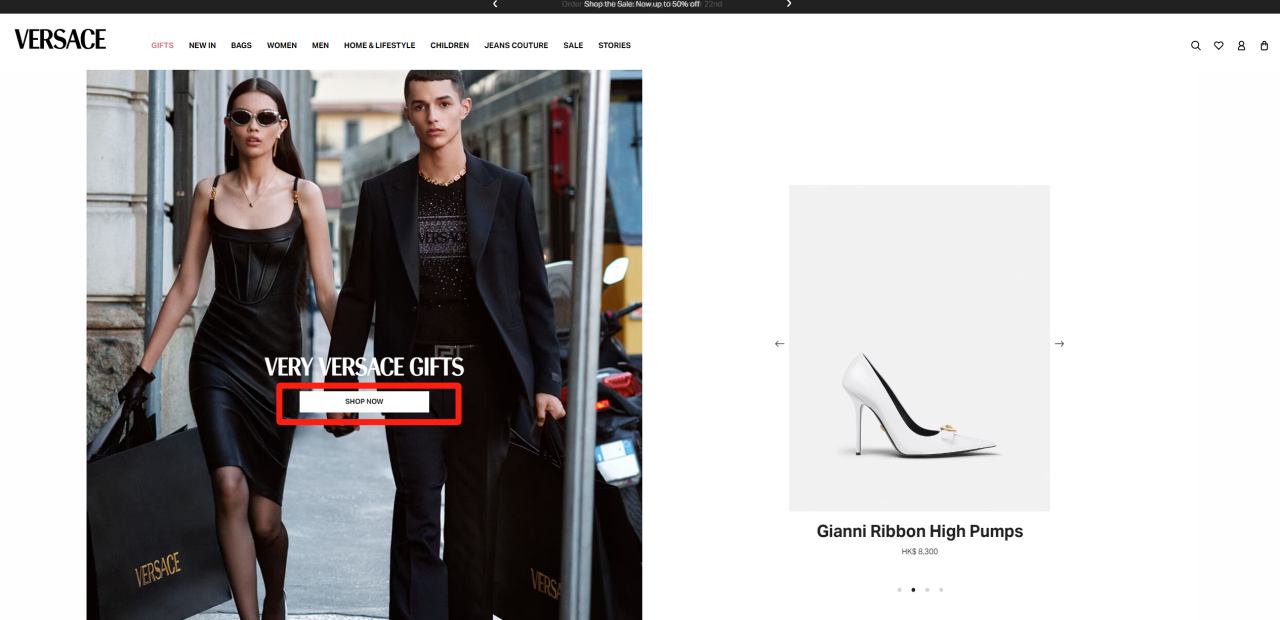
Task: Select the first carousel dot indicator
Action: pos(899,590)
